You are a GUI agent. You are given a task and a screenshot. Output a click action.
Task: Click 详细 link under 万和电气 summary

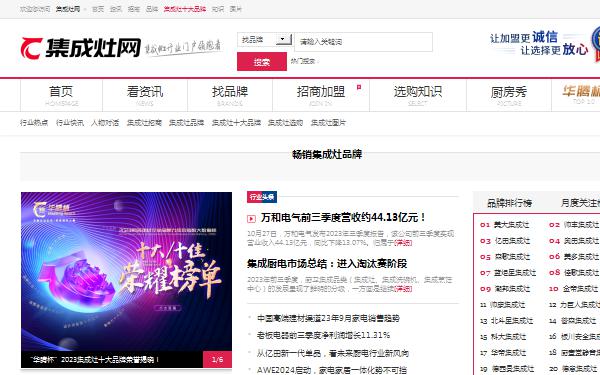pyautogui.click(x=403, y=243)
